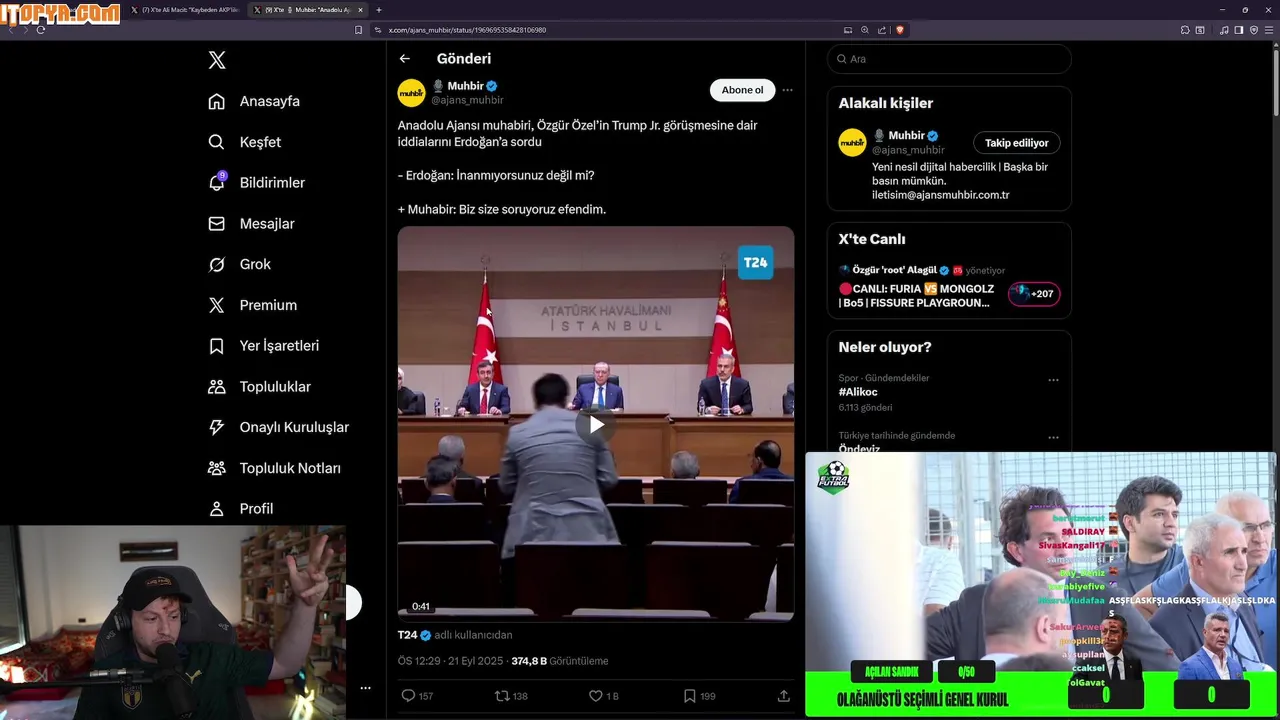1280x720 pixels.
Task: Click the zoom magnifier icon in address bar
Action: pyautogui.click(x=865, y=30)
